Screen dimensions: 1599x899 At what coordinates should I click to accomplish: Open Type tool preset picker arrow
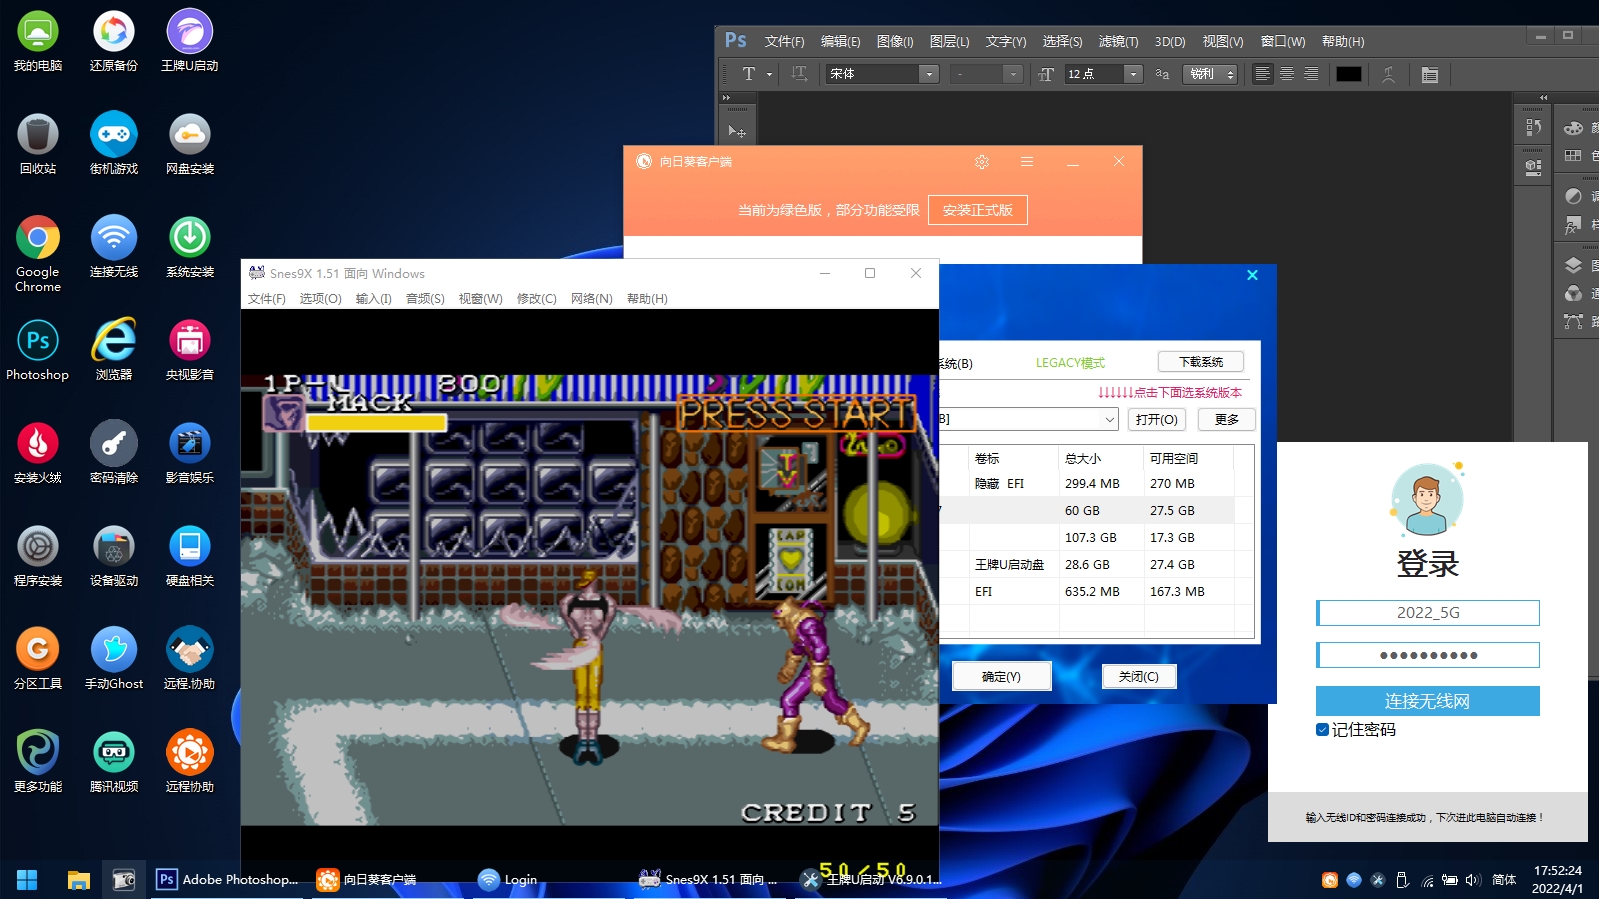[x=769, y=74]
